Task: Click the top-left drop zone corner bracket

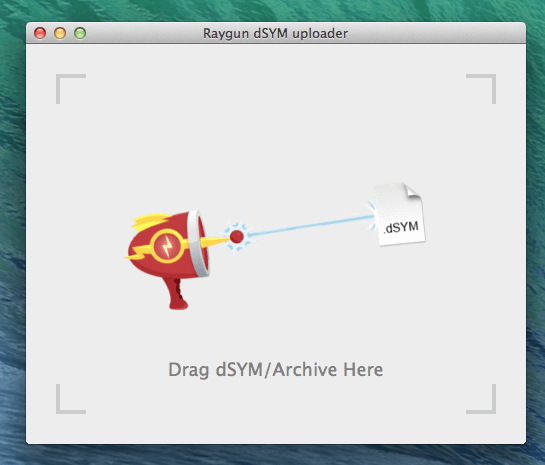Action: pos(71,89)
